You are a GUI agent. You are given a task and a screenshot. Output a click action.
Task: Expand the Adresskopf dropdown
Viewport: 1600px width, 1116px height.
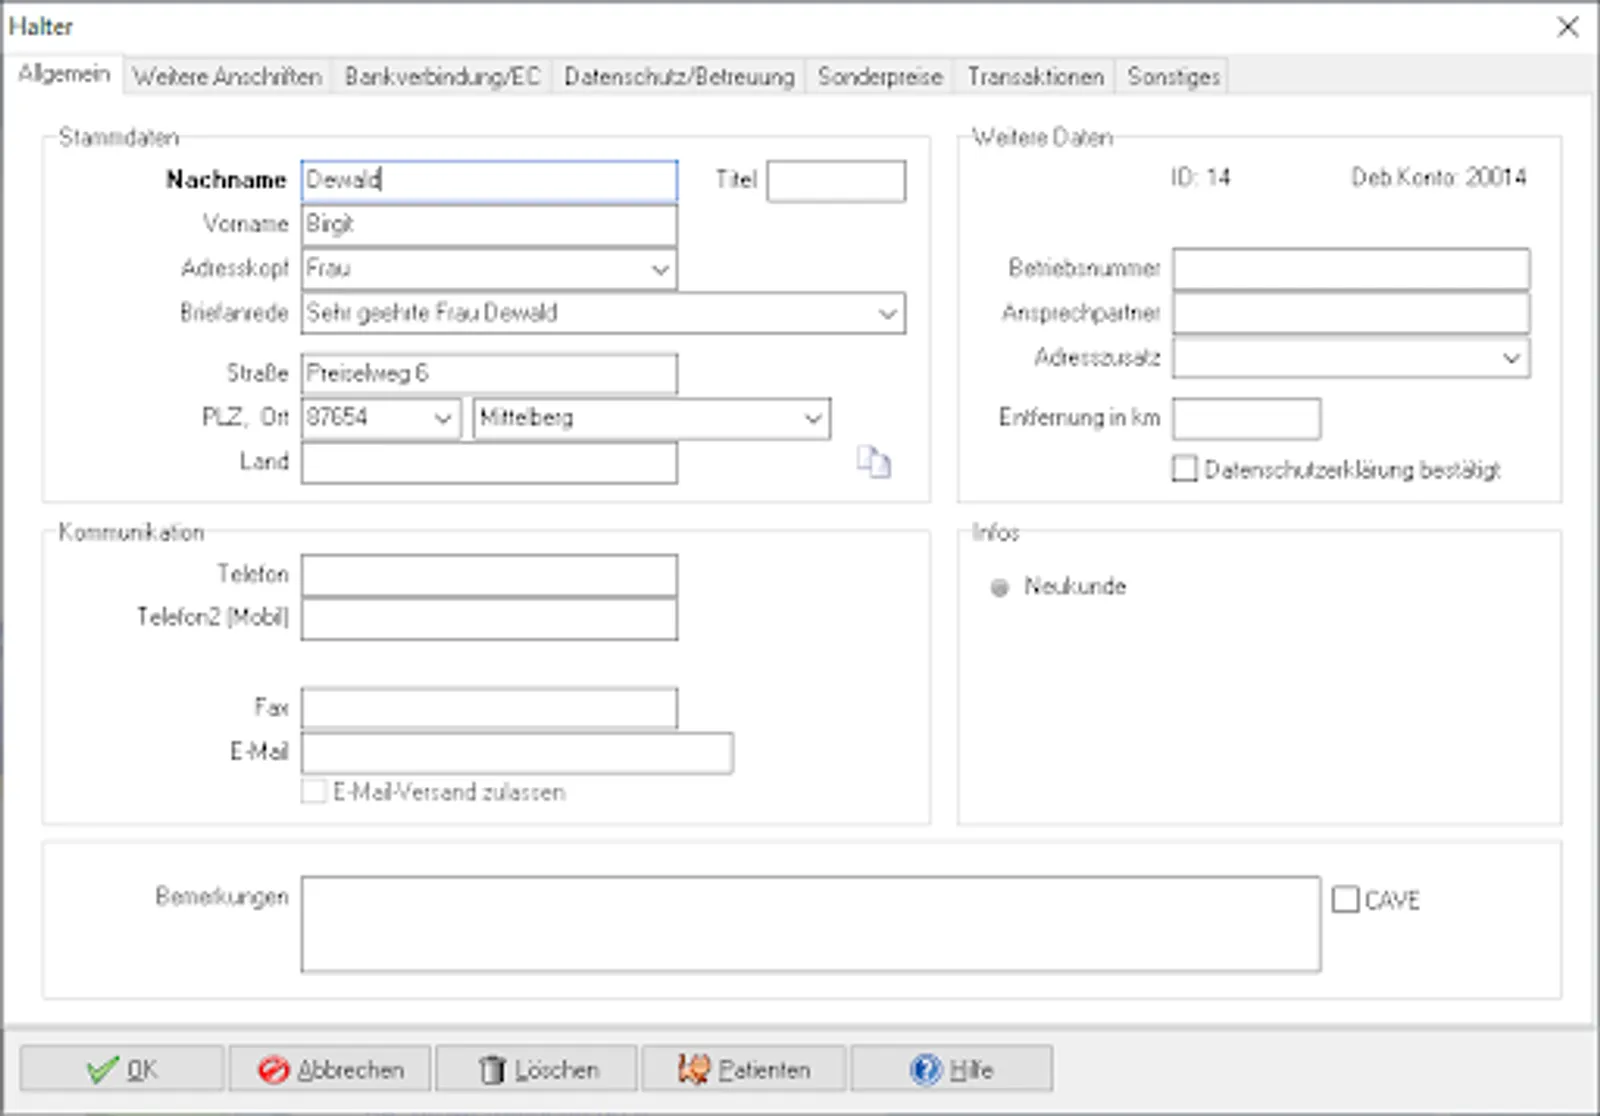pos(660,269)
